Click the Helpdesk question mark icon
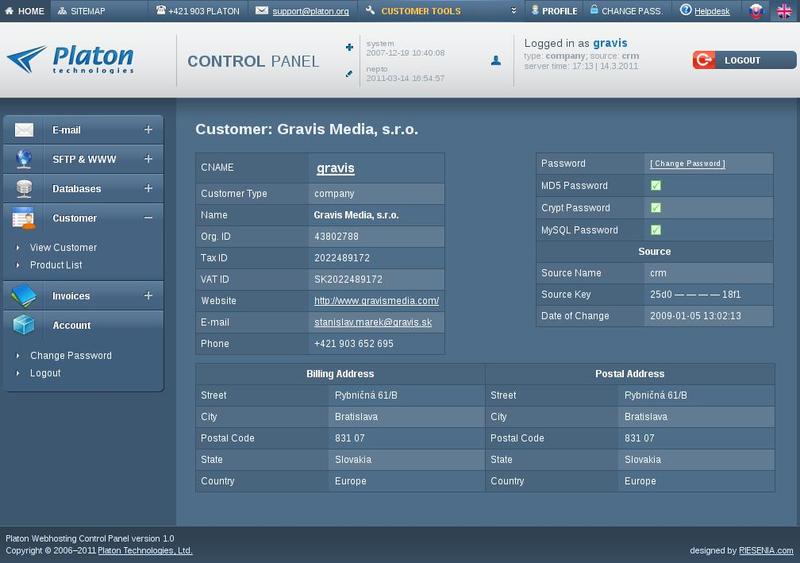The height and width of the screenshot is (563, 800). 686,10
